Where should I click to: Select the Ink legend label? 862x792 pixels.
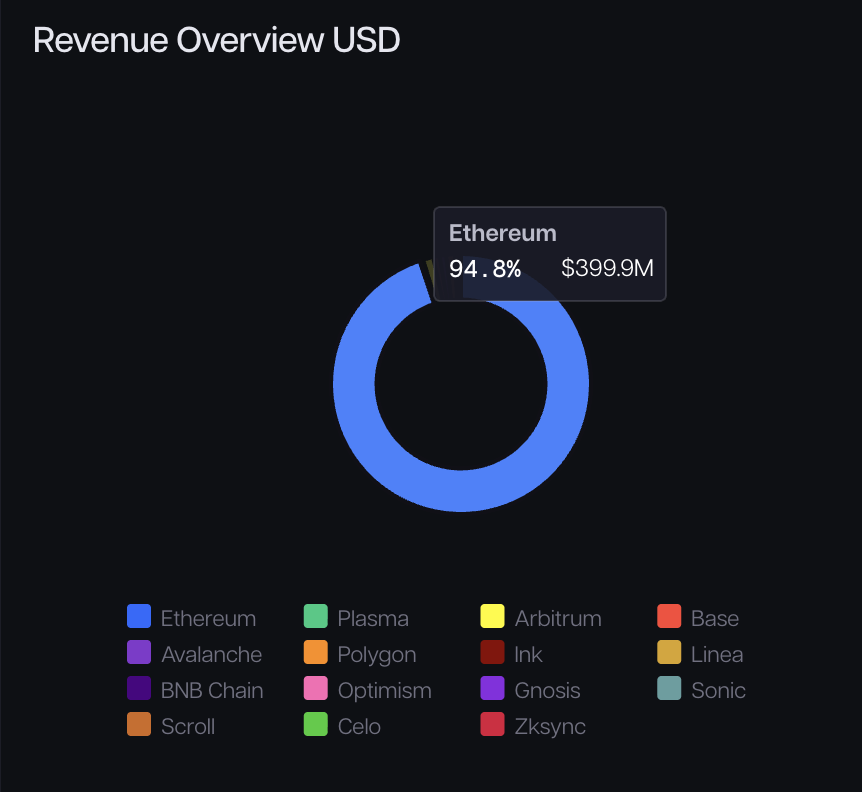[528, 655]
